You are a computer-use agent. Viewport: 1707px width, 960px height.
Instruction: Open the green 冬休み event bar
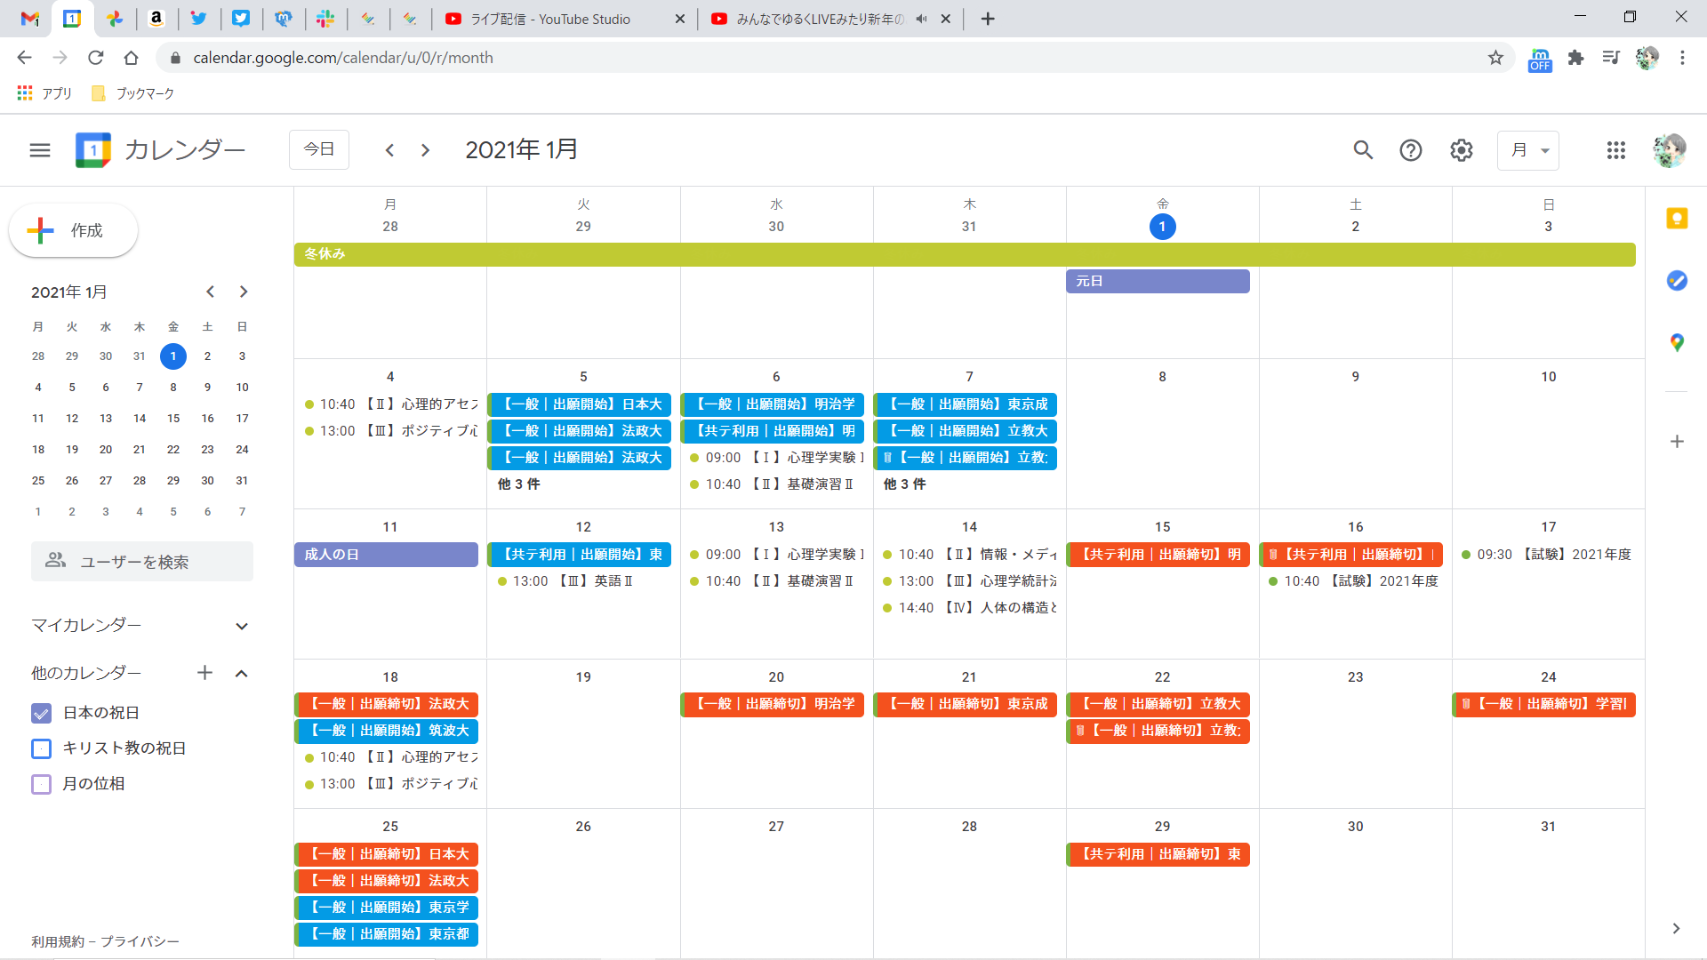(x=964, y=255)
